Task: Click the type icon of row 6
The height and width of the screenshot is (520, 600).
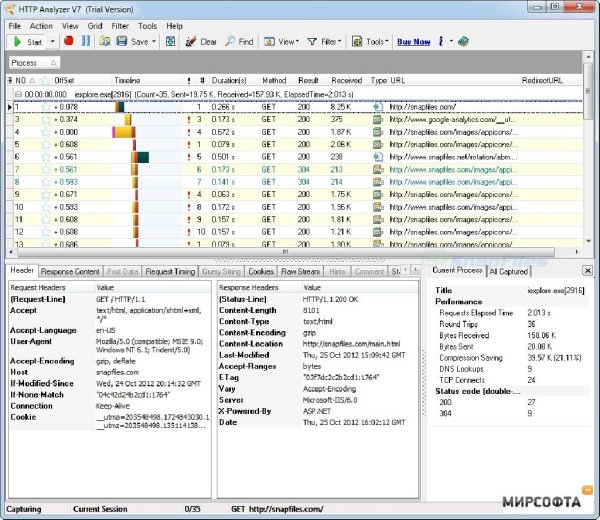Action: (378, 157)
